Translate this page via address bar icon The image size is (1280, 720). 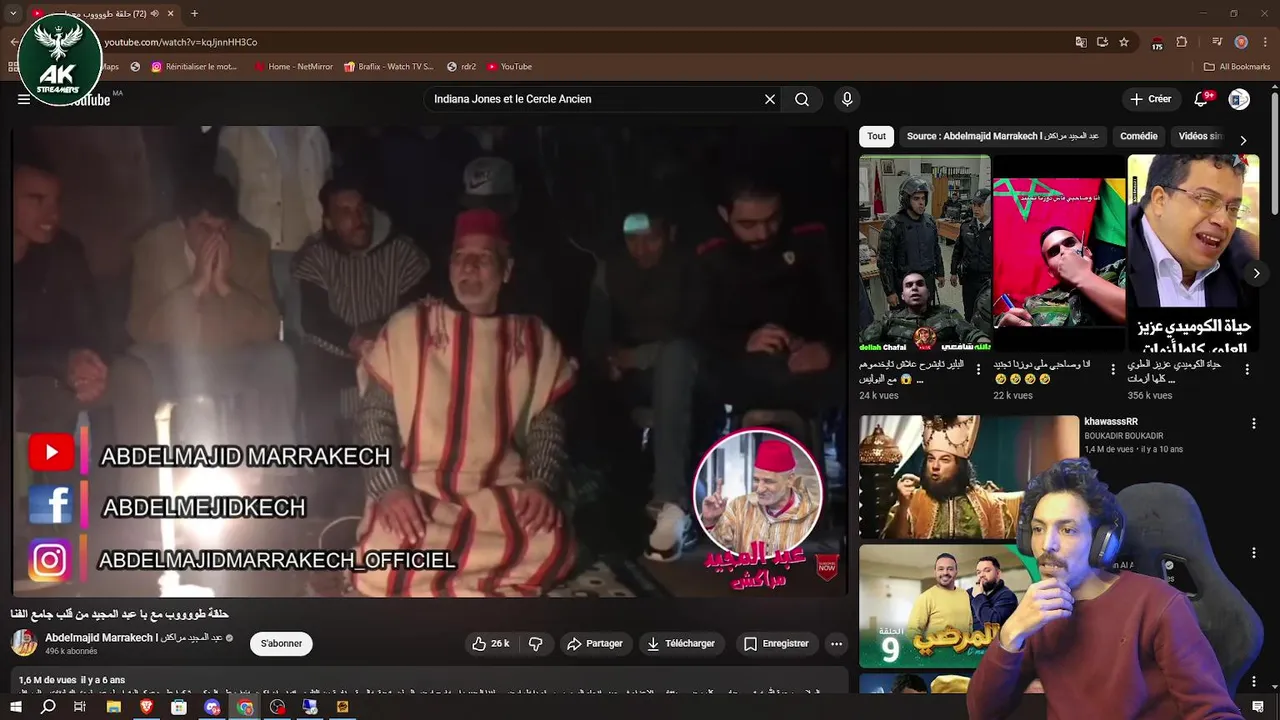(x=1080, y=42)
